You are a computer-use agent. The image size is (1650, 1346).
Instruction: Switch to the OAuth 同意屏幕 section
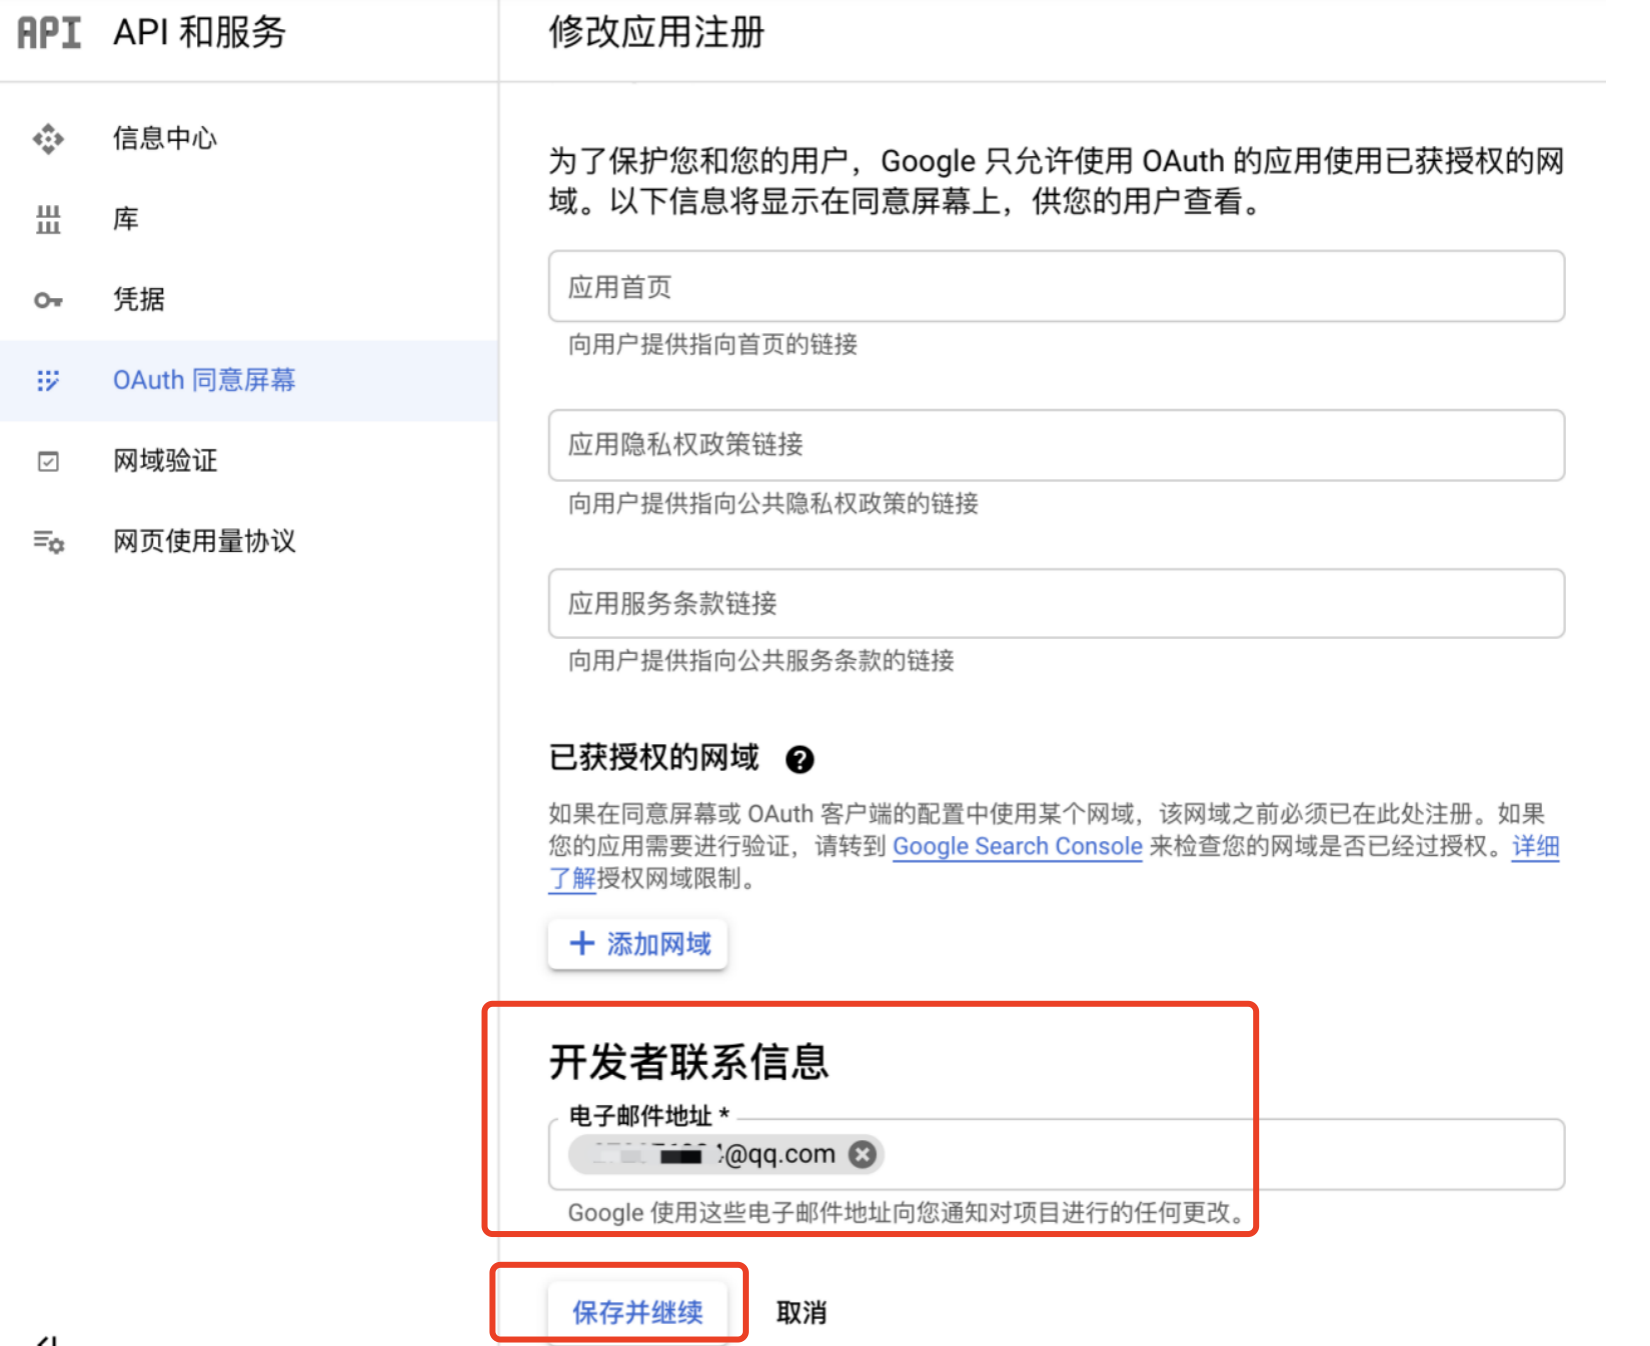pyautogui.click(x=204, y=381)
